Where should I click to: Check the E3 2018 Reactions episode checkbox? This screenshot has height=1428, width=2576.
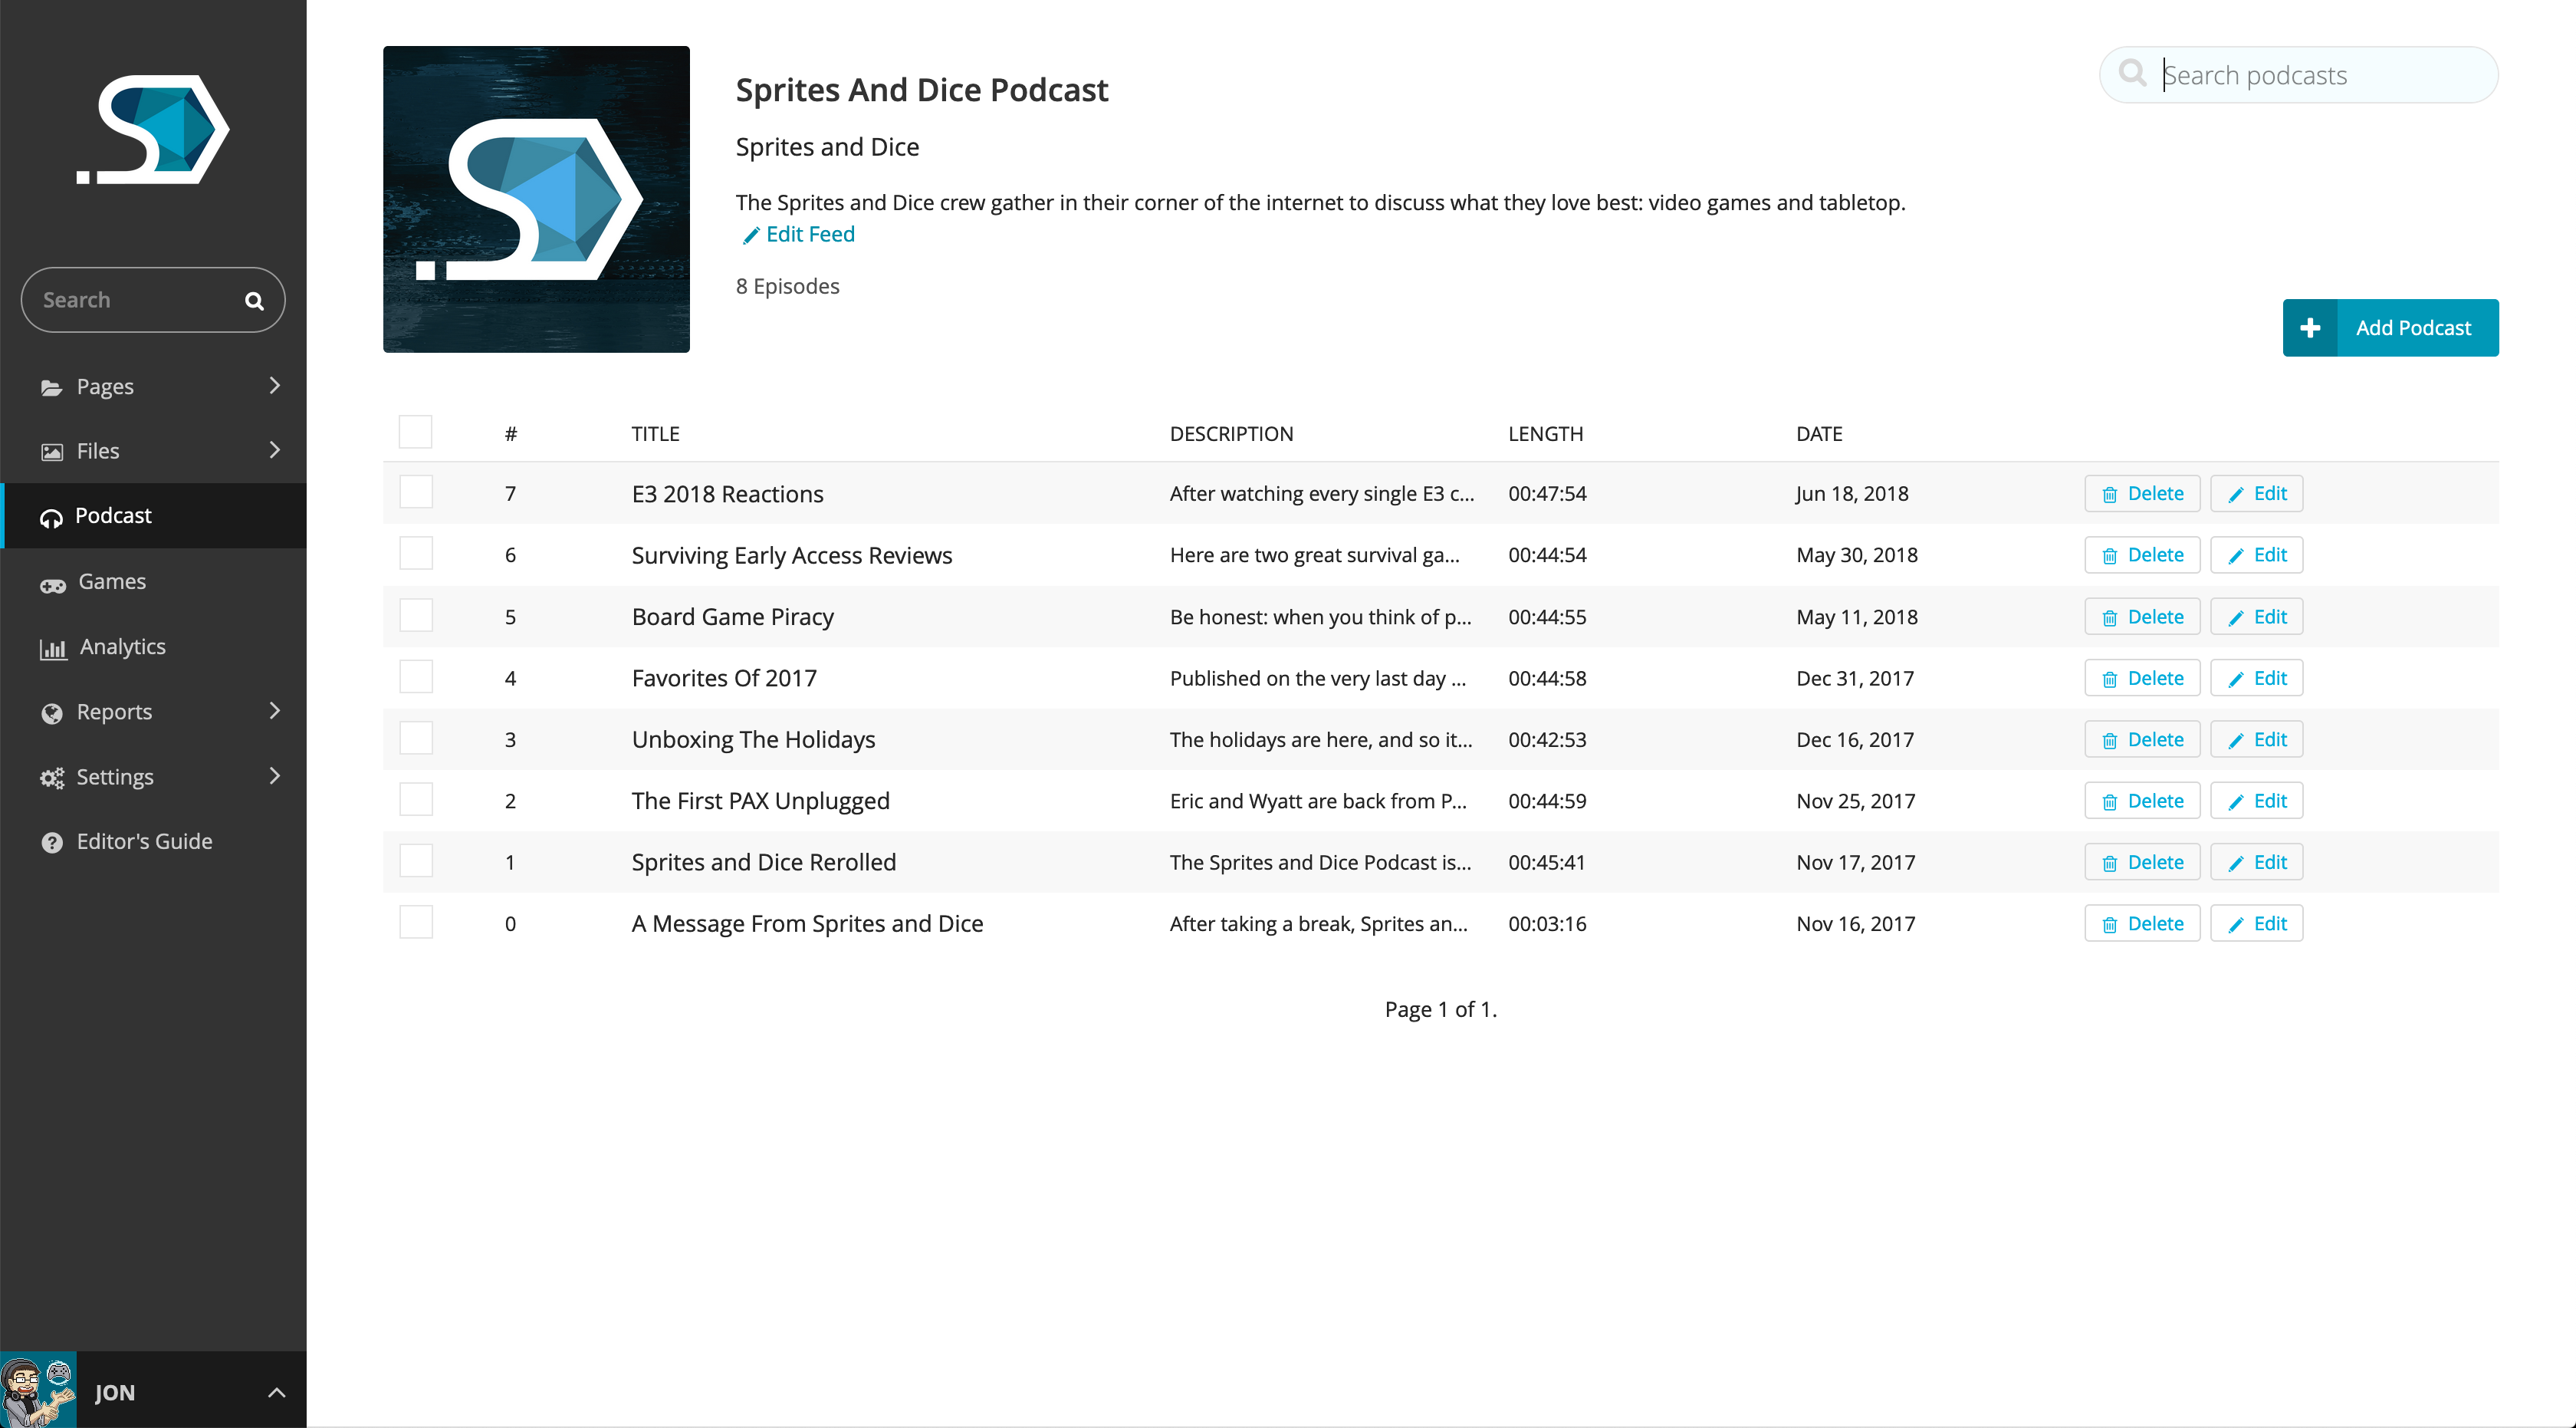[x=416, y=492]
